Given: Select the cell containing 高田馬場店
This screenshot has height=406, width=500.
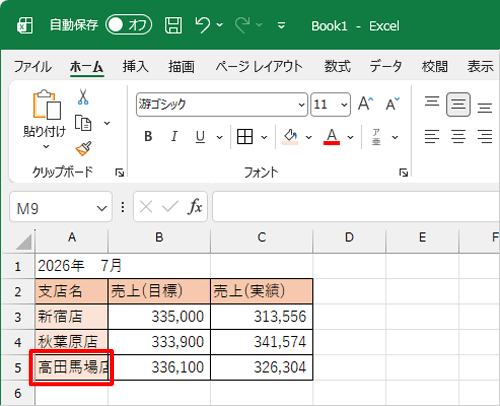Looking at the screenshot, I should point(71,367).
